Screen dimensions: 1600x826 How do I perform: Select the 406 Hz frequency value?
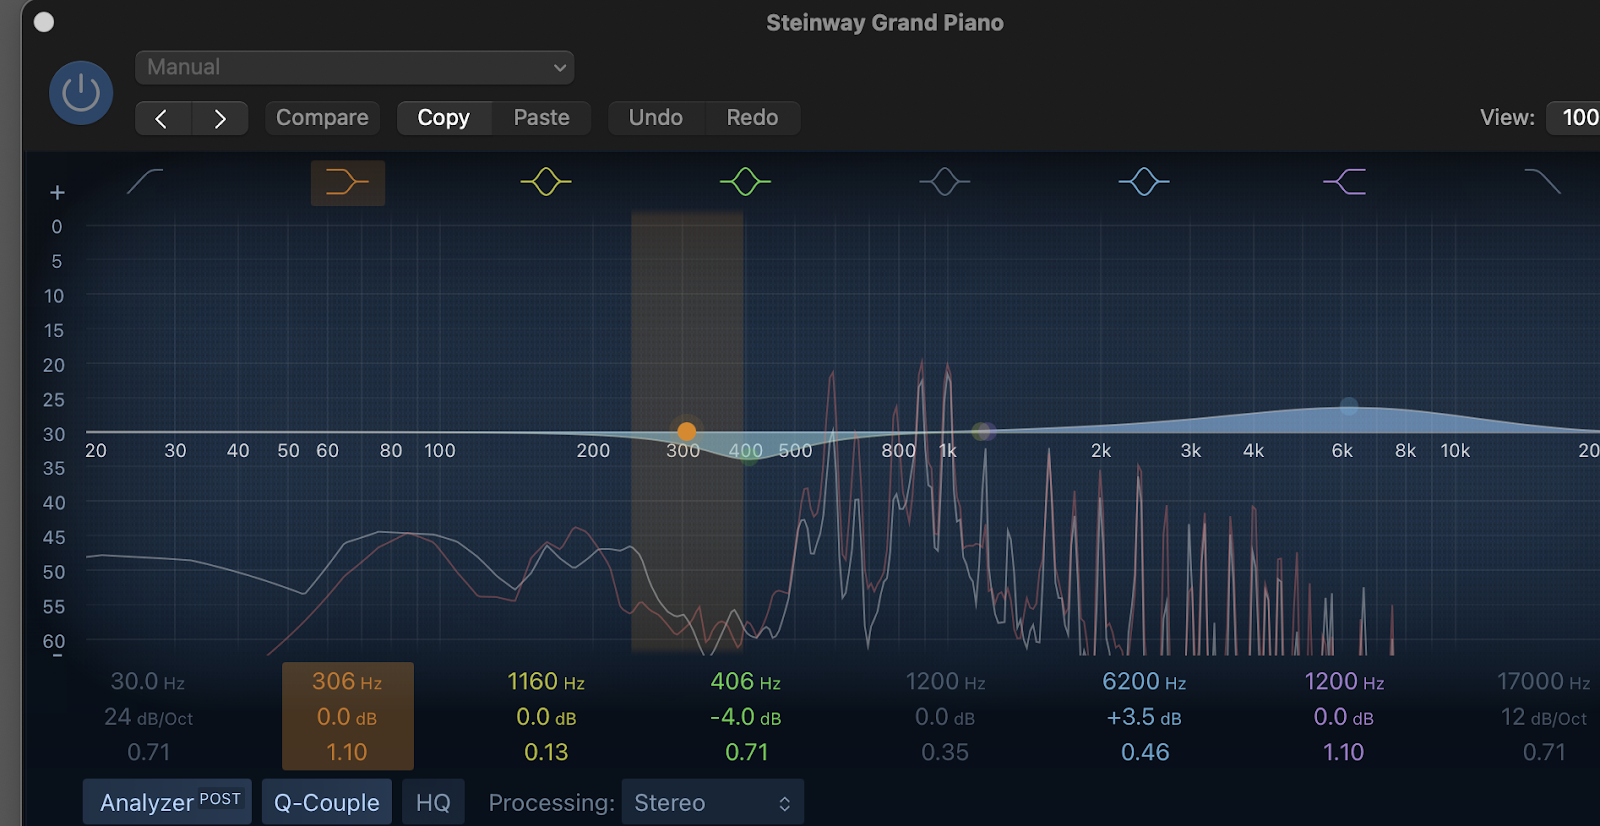(745, 682)
